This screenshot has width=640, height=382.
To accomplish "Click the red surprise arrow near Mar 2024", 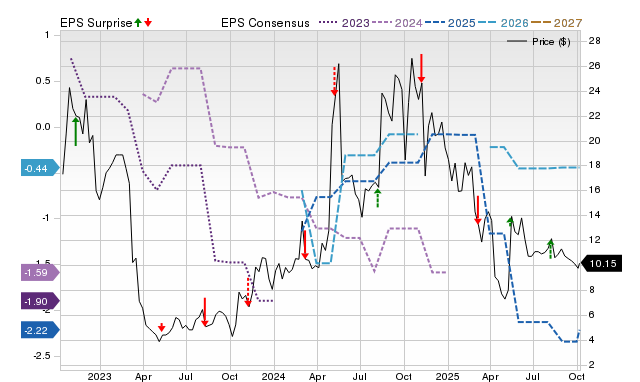I will pyautogui.click(x=304, y=245).
